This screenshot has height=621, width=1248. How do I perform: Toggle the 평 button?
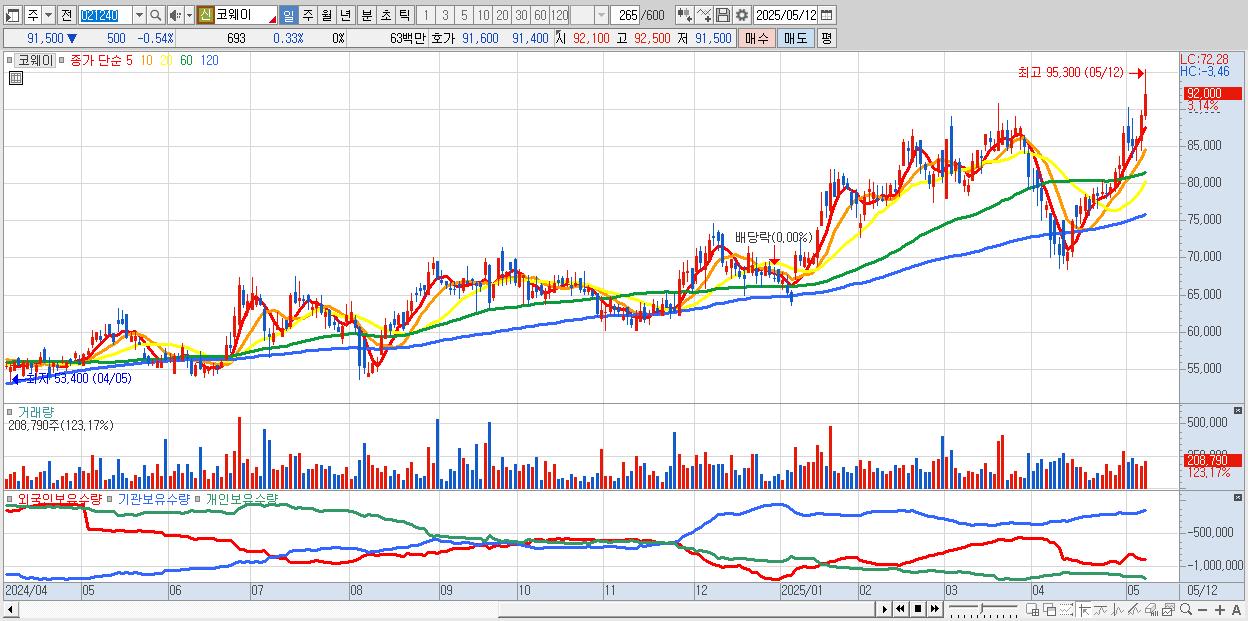826,38
